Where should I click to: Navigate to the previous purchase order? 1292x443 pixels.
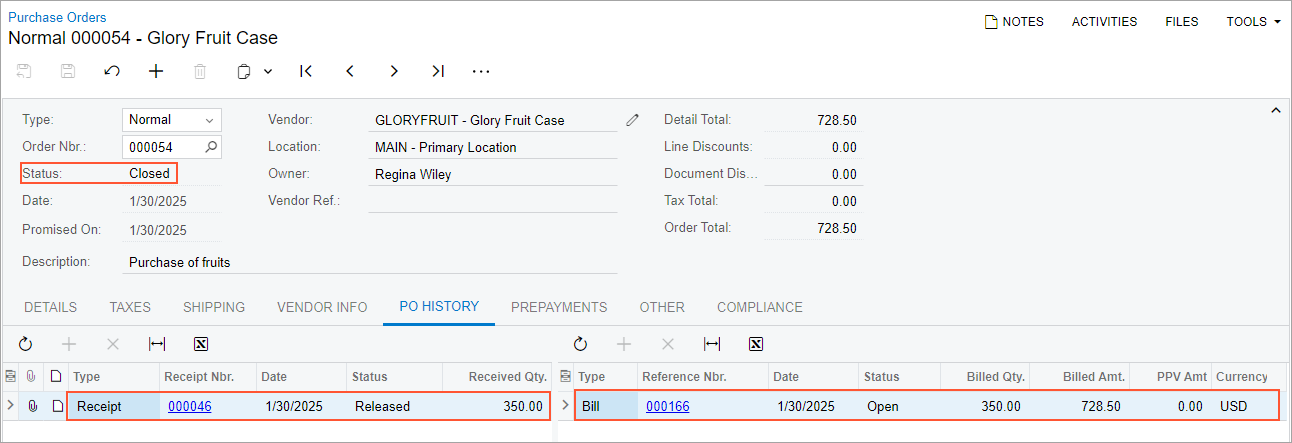350,71
